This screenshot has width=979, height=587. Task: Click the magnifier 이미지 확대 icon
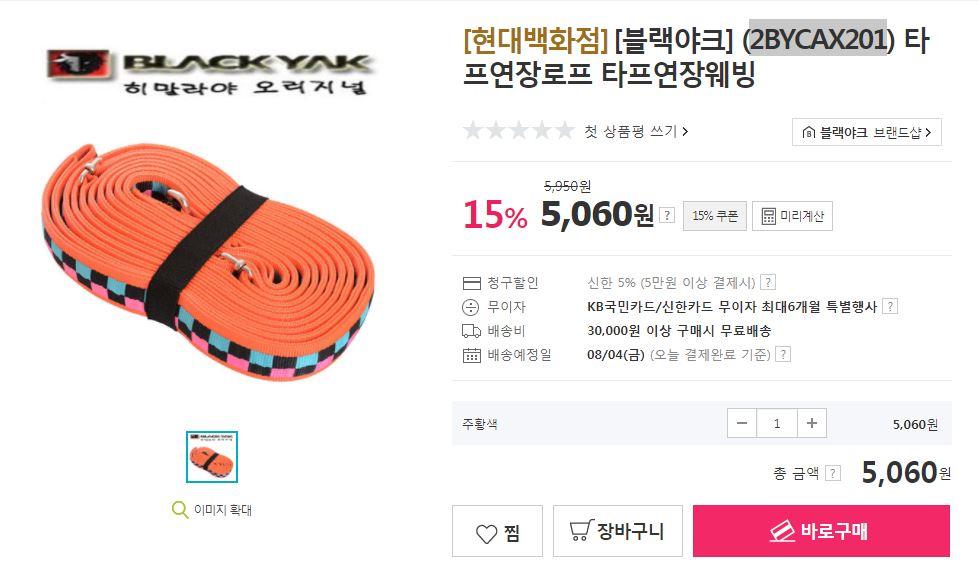coord(180,510)
